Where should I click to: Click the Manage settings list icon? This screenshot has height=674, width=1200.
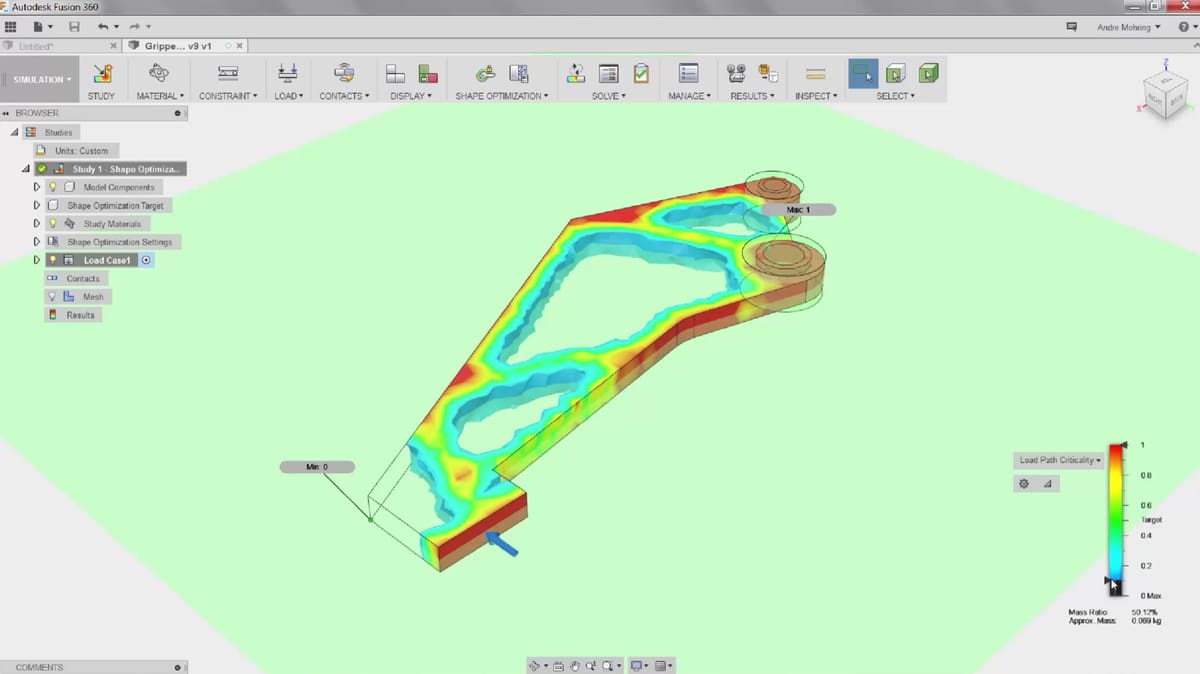tap(689, 73)
